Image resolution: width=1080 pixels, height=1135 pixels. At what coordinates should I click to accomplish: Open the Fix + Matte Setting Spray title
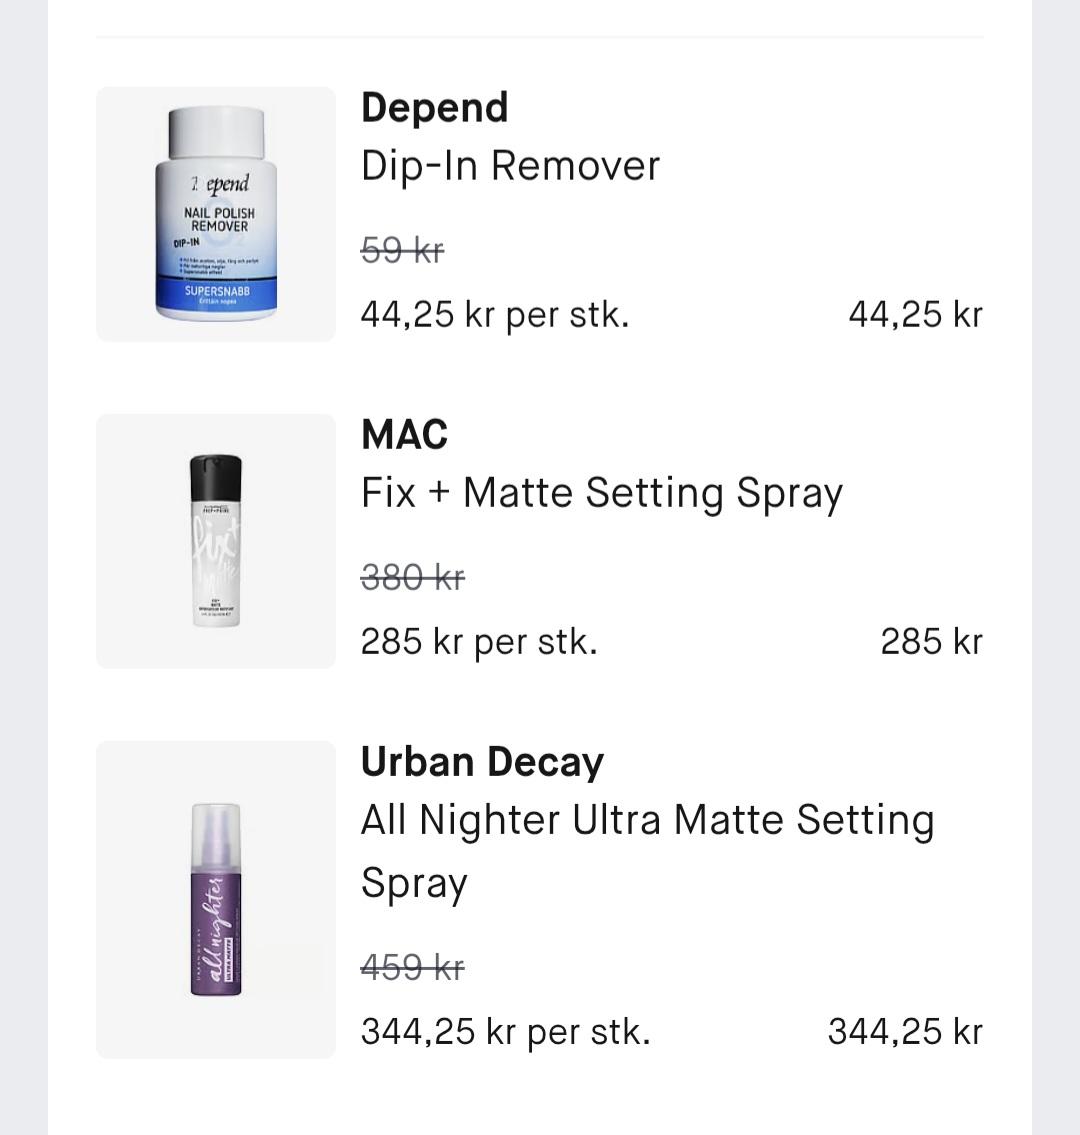point(601,493)
